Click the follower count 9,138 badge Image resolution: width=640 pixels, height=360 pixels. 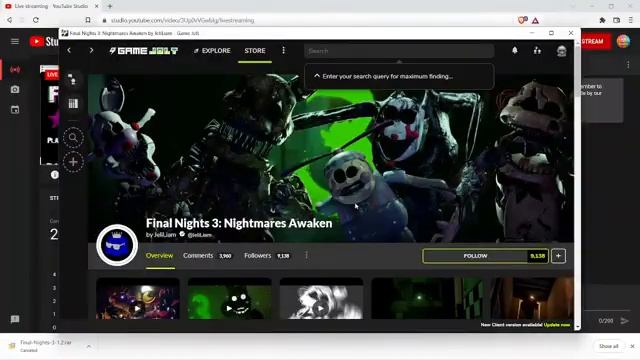[x=537, y=256]
